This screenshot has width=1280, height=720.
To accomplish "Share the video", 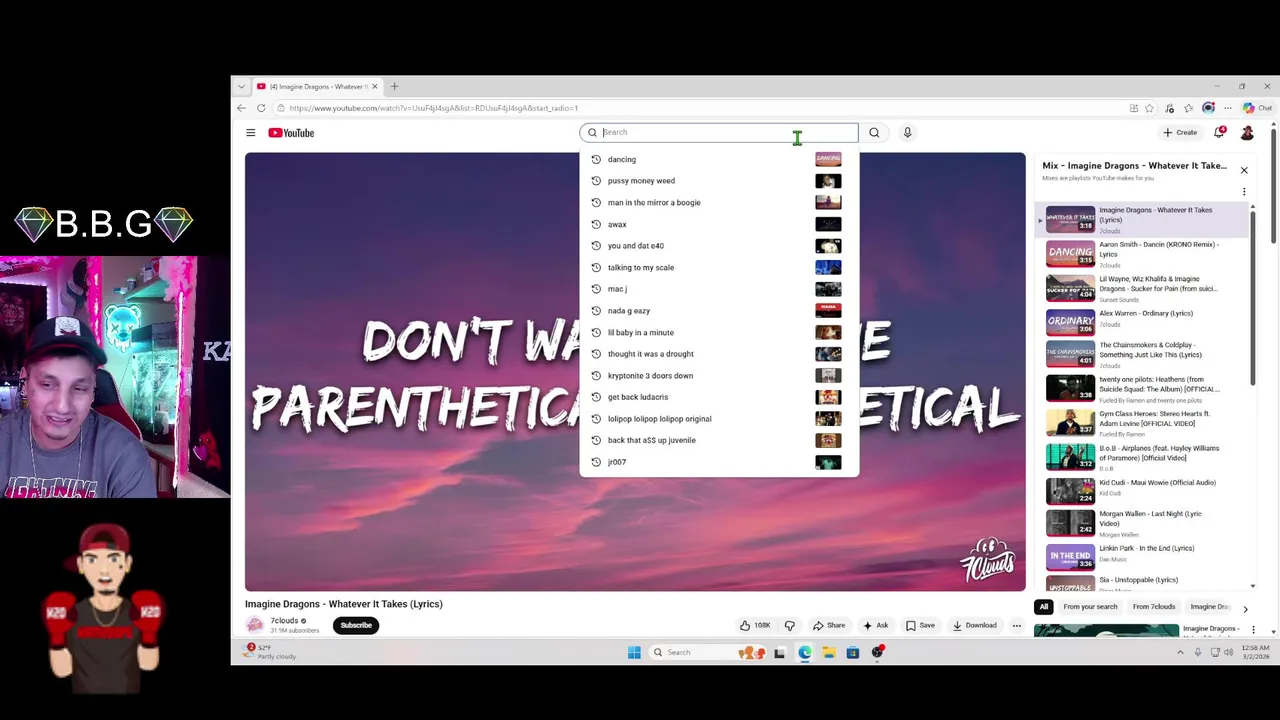I will pos(829,625).
